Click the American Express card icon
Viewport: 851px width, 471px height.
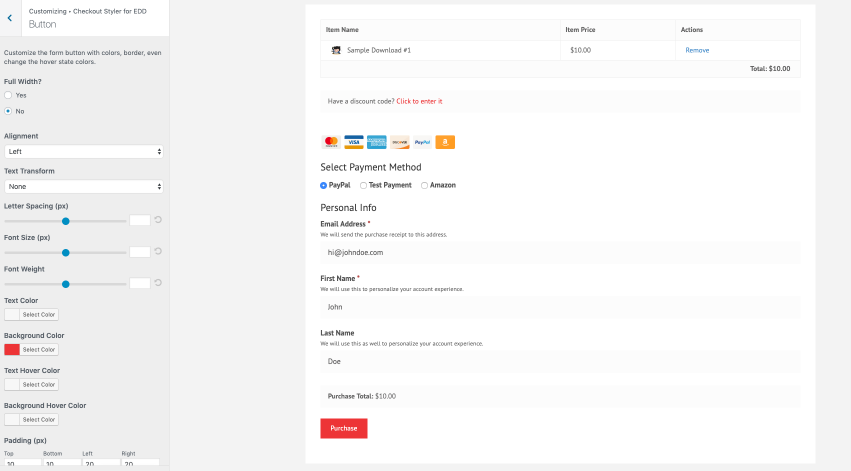pyautogui.click(x=377, y=142)
